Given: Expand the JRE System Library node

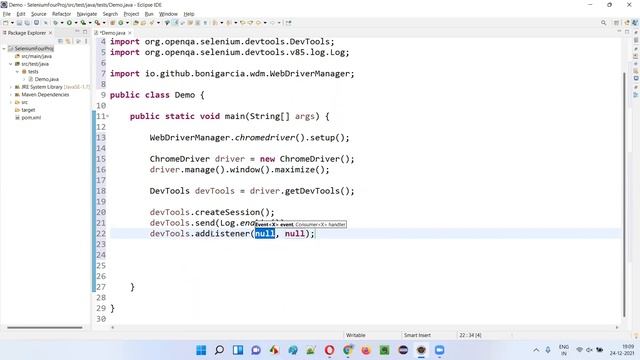Looking at the screenshot, I should (11, 87).
